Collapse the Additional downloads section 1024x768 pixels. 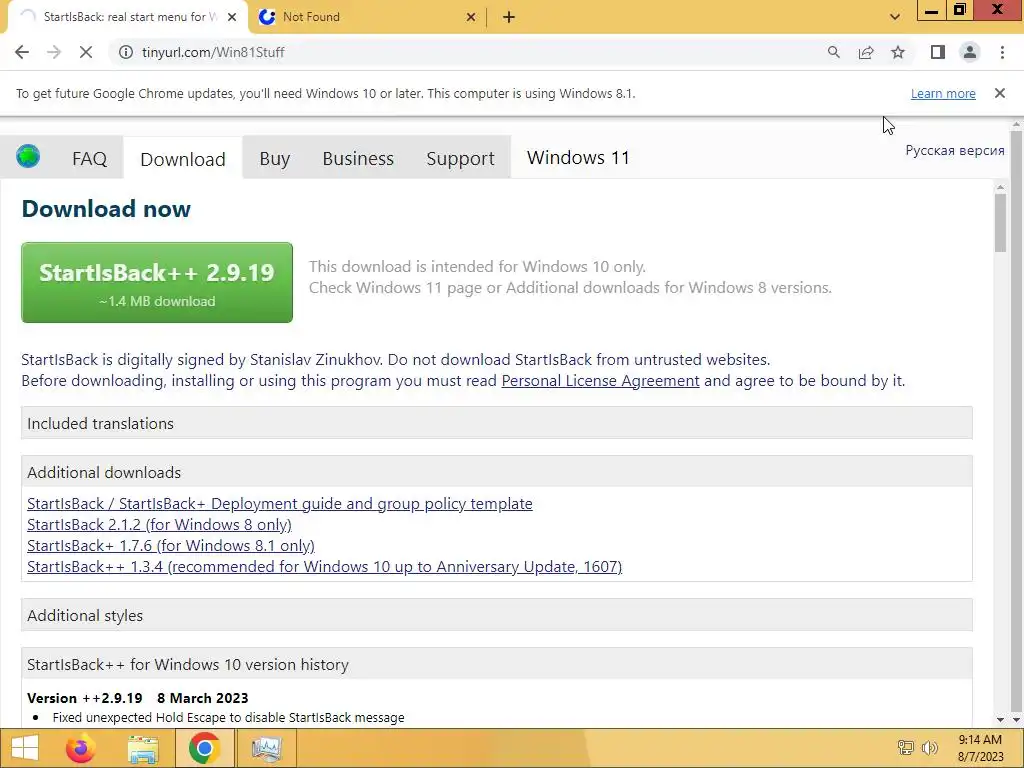[496, 472]
